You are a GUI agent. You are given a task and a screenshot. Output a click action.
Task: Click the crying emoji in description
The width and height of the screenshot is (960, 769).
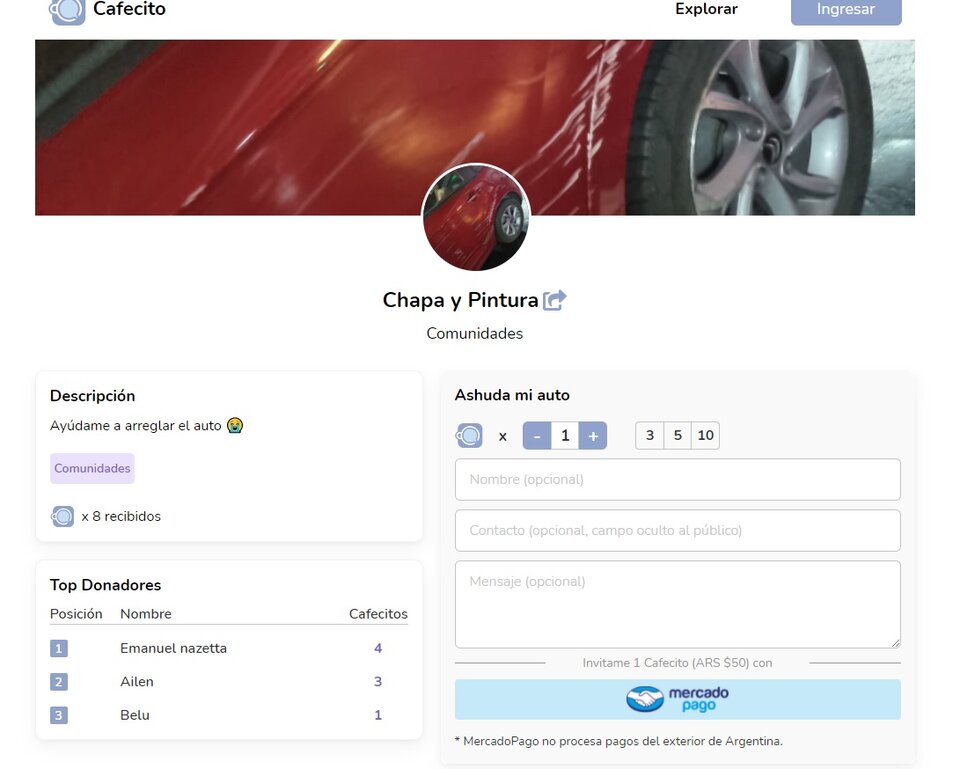coord(234,425)
